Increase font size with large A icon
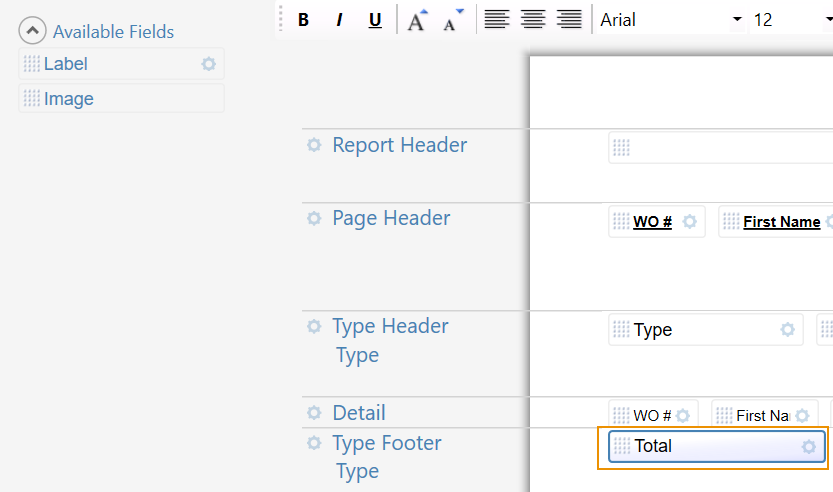This screenshot has height=492, width=833. (417, 20)
